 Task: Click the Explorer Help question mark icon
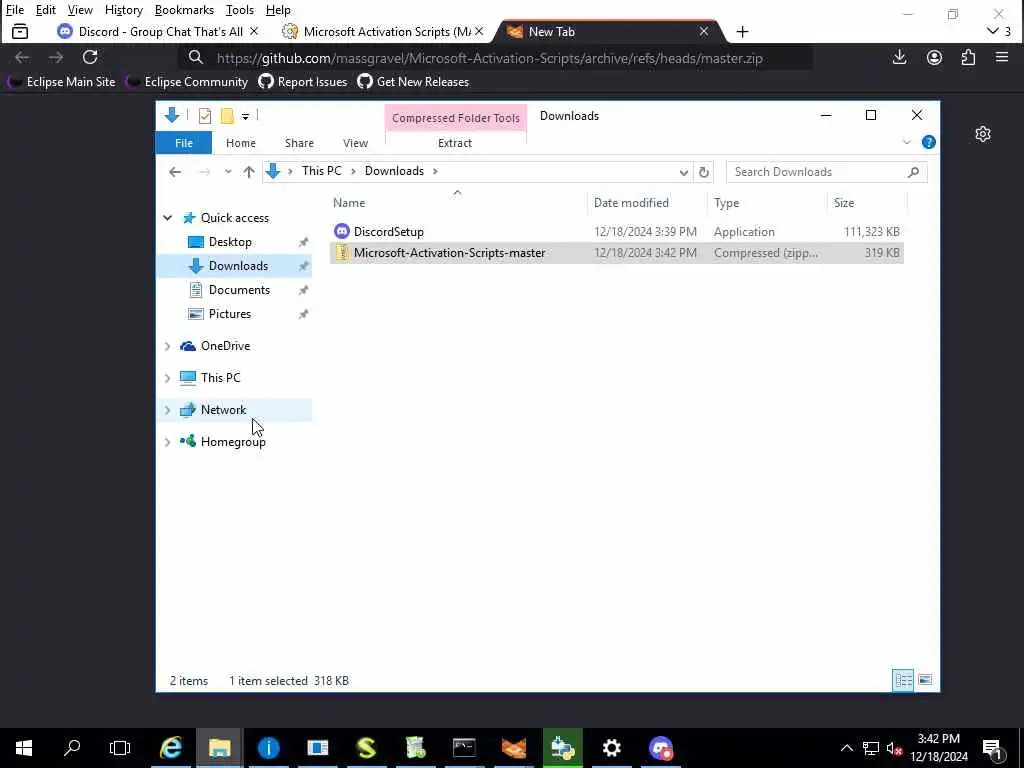pos(928,142)
